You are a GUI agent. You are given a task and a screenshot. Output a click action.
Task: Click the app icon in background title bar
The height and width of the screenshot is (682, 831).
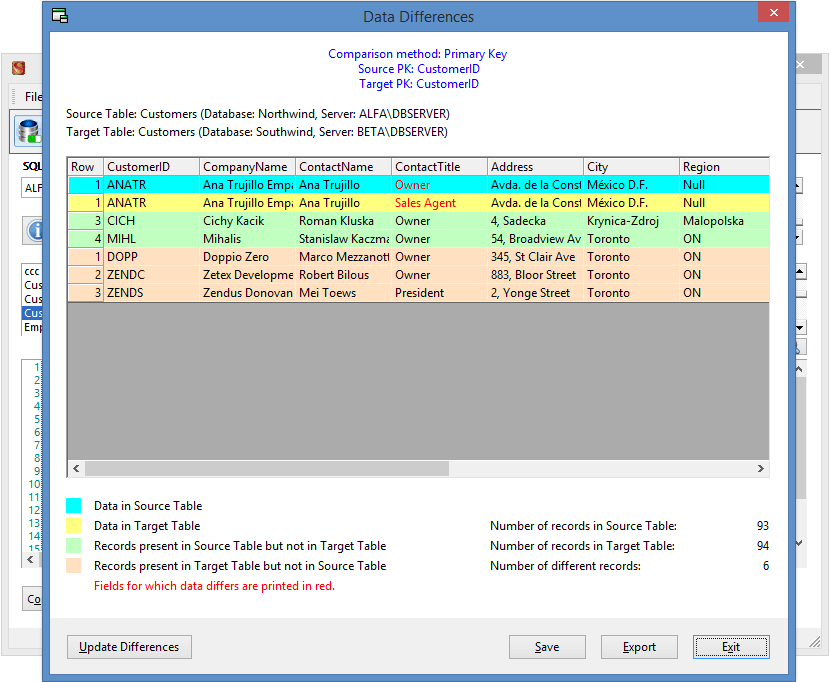(x=18, y=68)
